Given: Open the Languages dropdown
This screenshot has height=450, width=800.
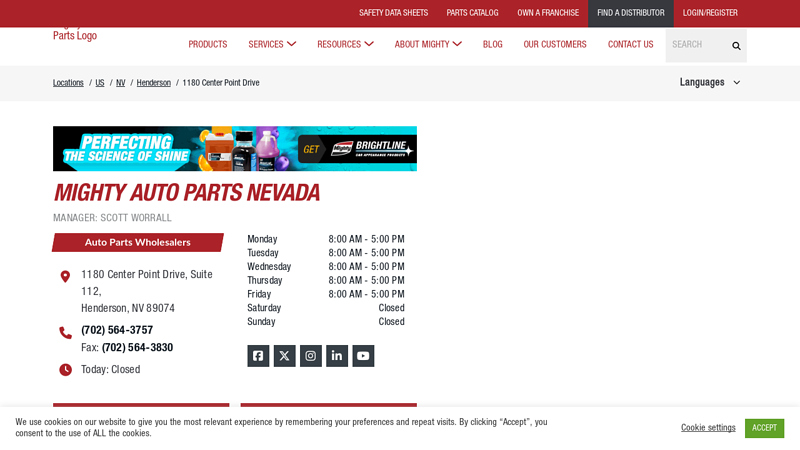Looking at the screenshot, I should pos(710,82).
